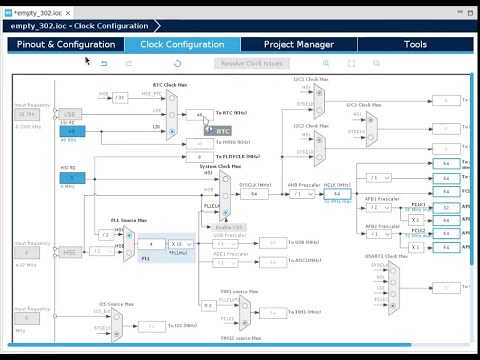
Task: Click the fit-to-screen frame icon
Action: pos(351,63)
